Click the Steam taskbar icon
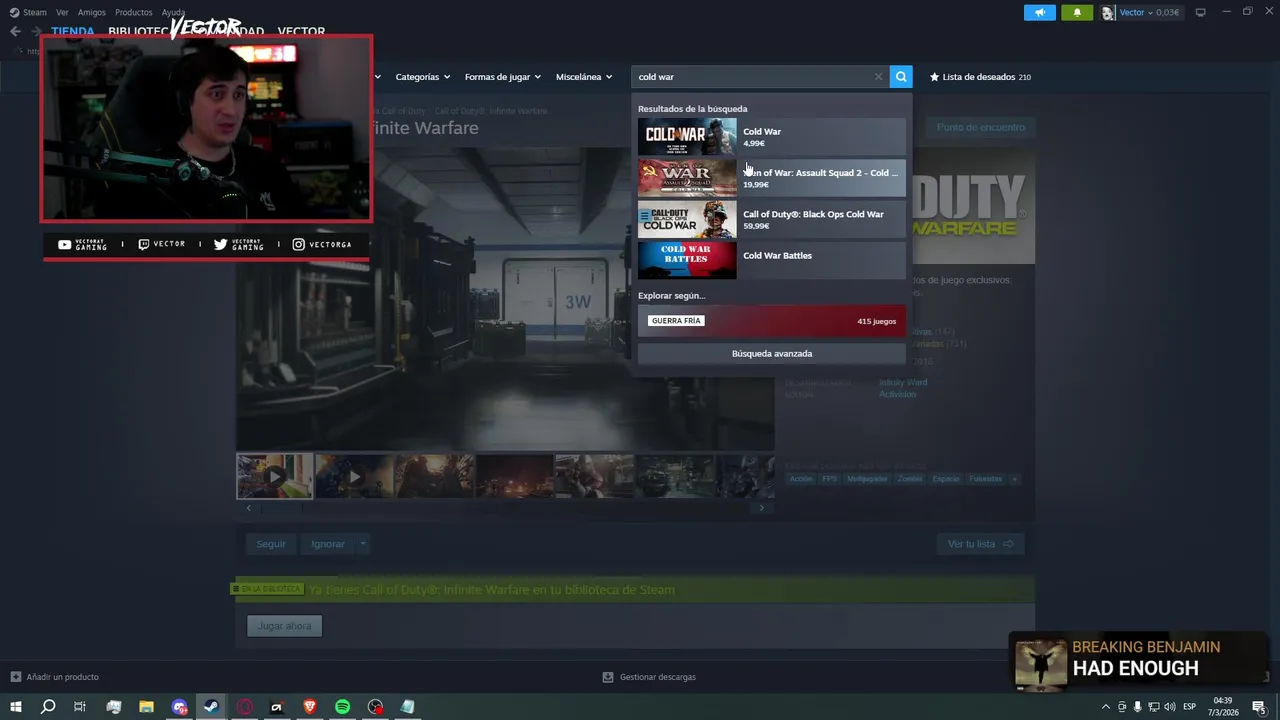Viewport: 1280px width, 720px height. [211, 707]
